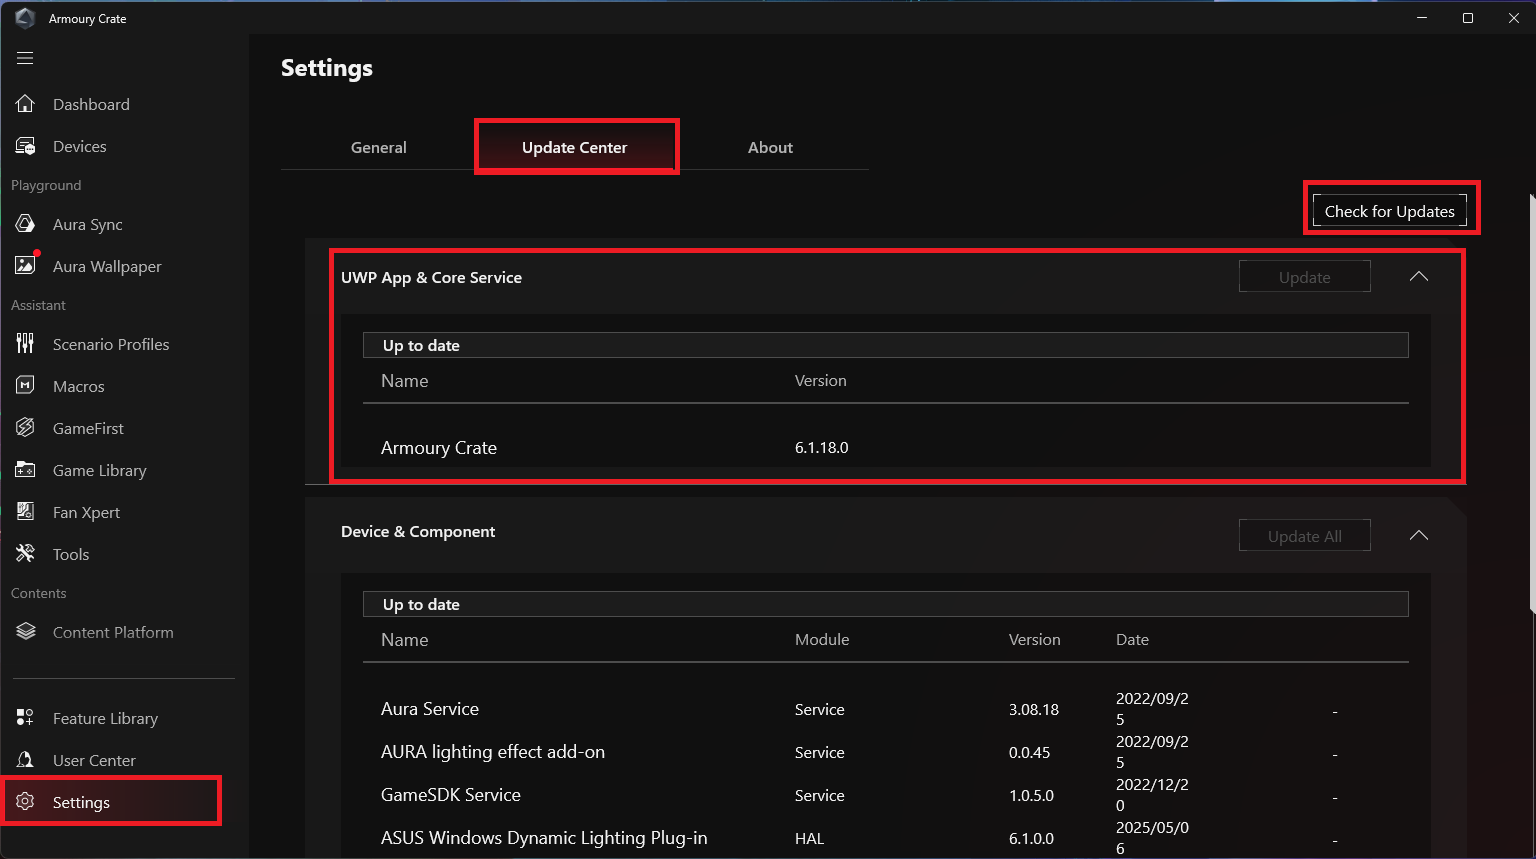The image size is (1536, 859).
Task: Click the HAL module cell
Action: coord(810,838)
